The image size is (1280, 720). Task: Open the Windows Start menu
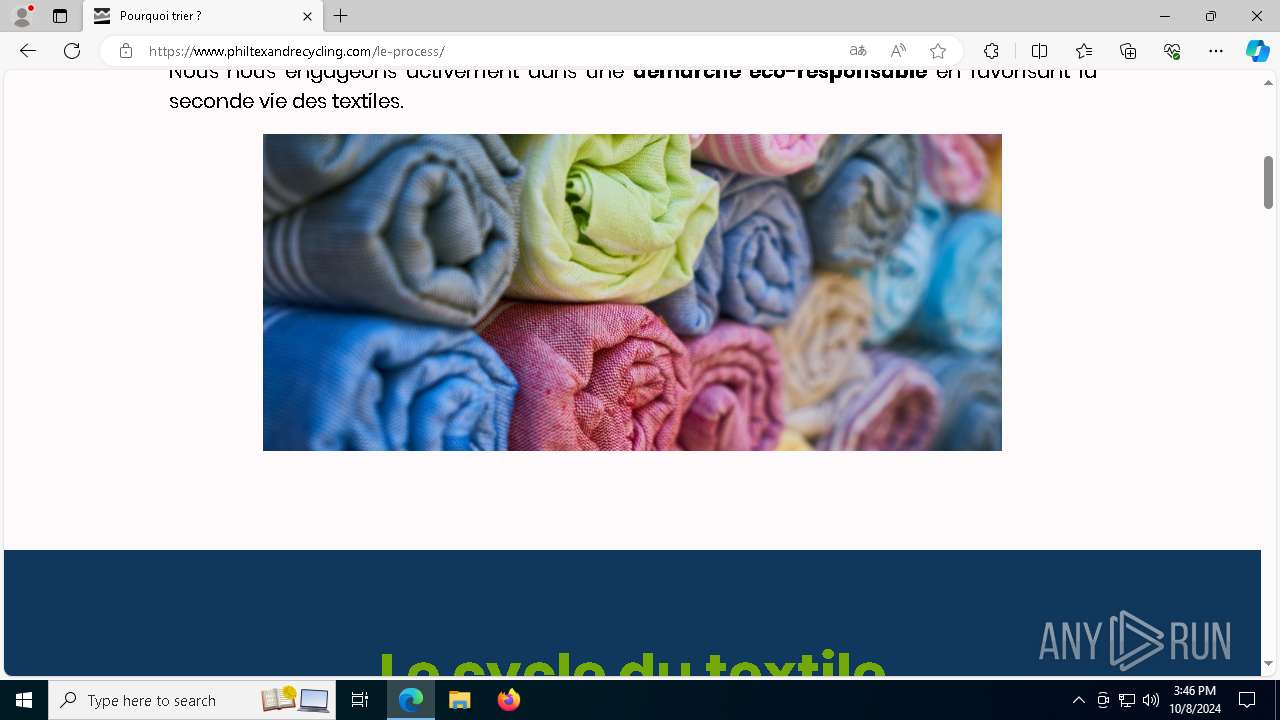coord(24,700)
